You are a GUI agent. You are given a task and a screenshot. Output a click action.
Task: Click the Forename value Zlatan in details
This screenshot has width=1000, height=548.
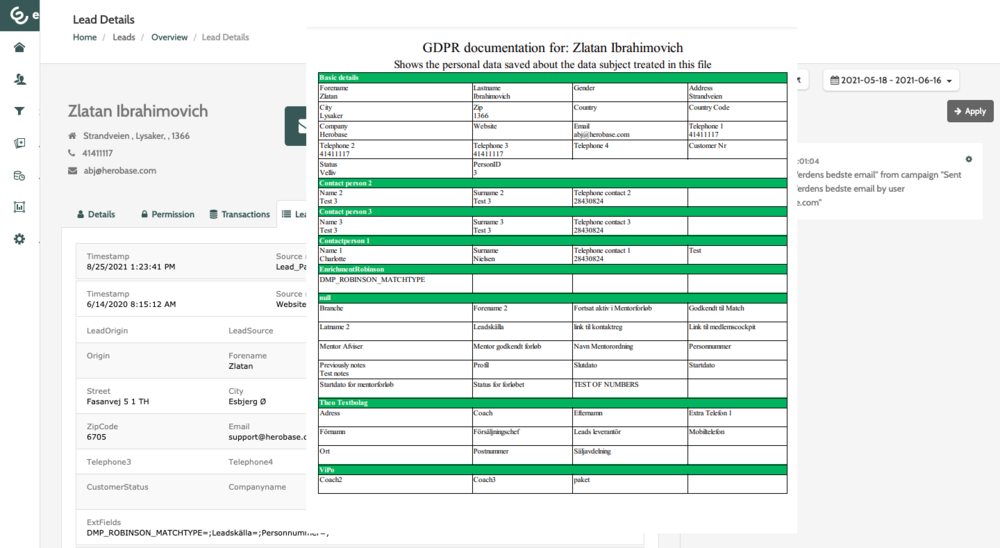(x=240, y=366)
